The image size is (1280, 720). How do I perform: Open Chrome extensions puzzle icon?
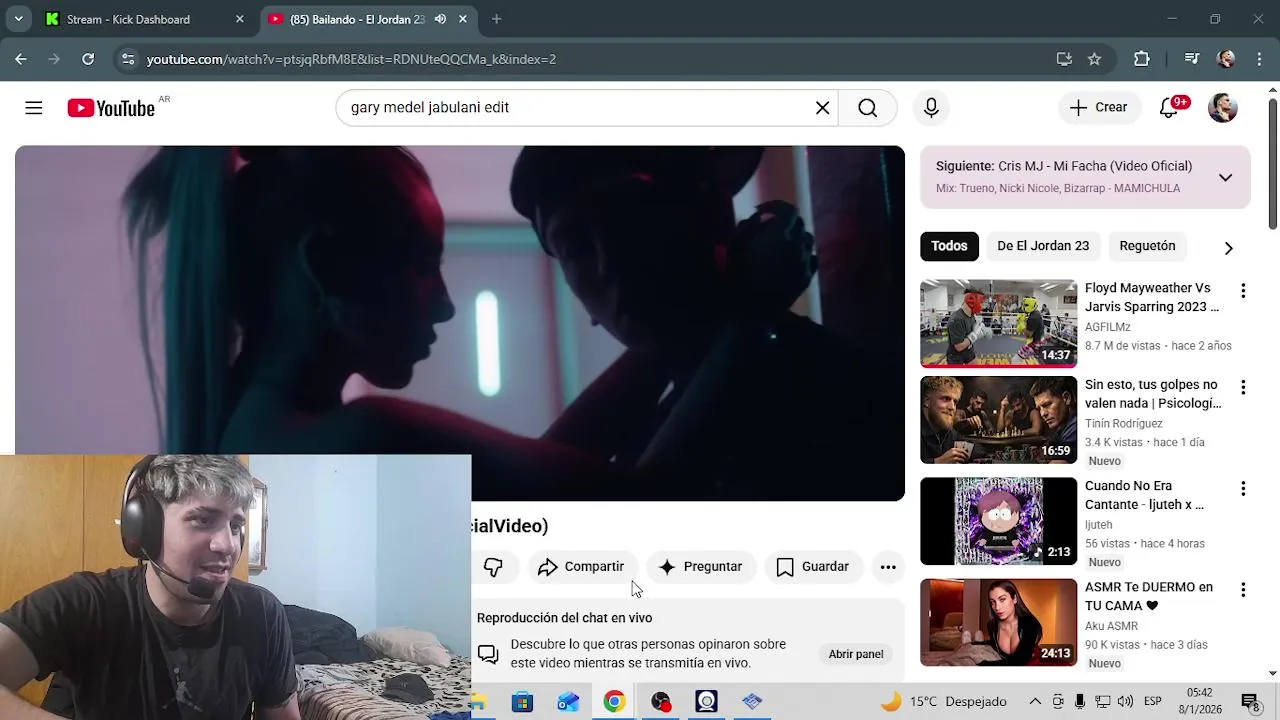(x=1141, y=59)
